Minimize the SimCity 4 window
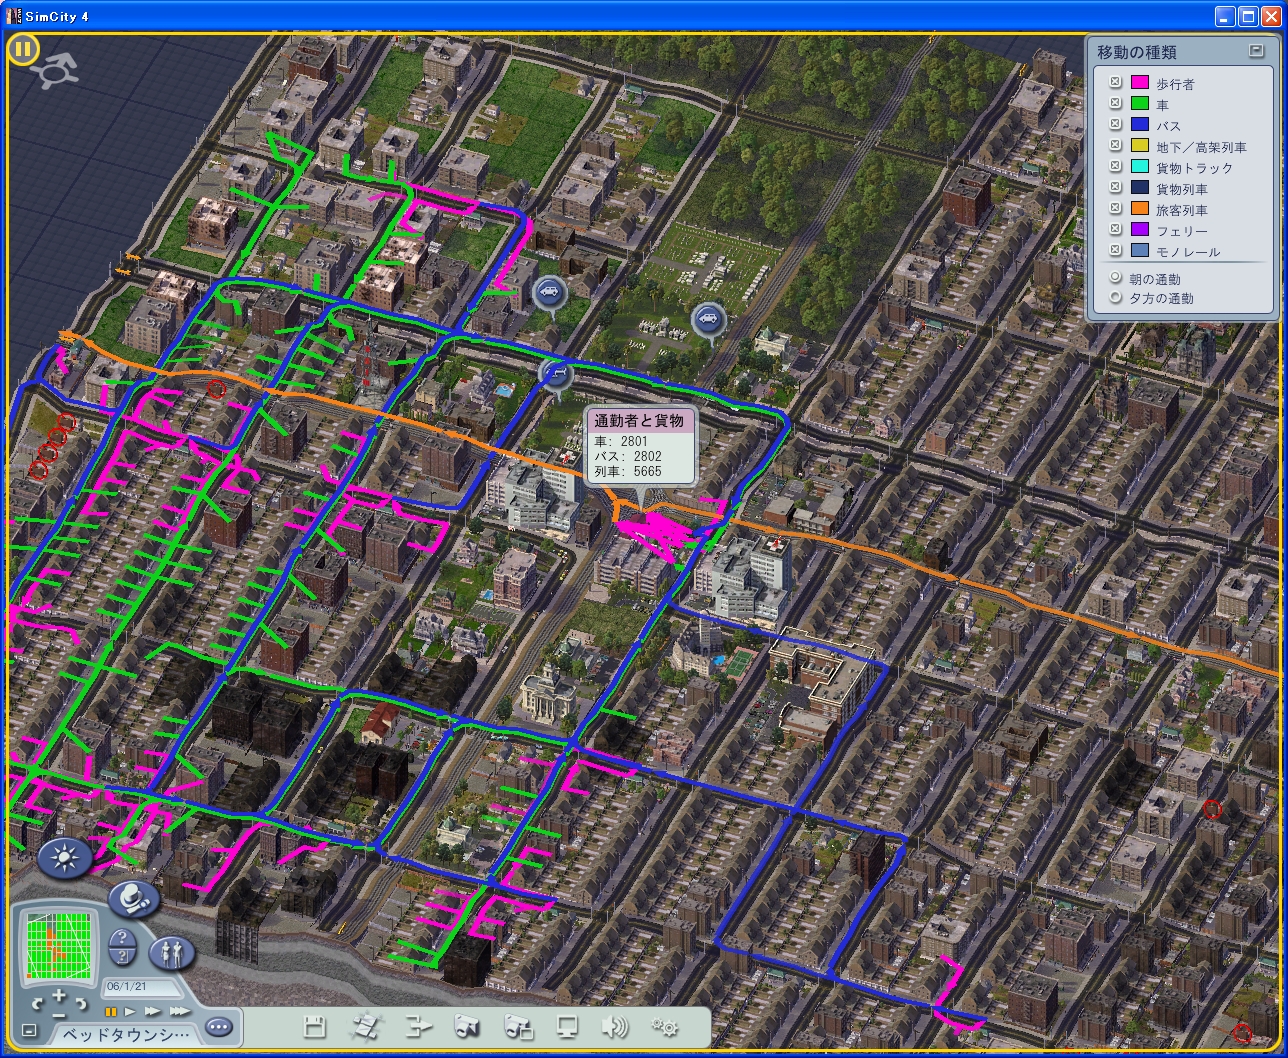This screenshot has height=1058, width=1288. click(1226, 16)
